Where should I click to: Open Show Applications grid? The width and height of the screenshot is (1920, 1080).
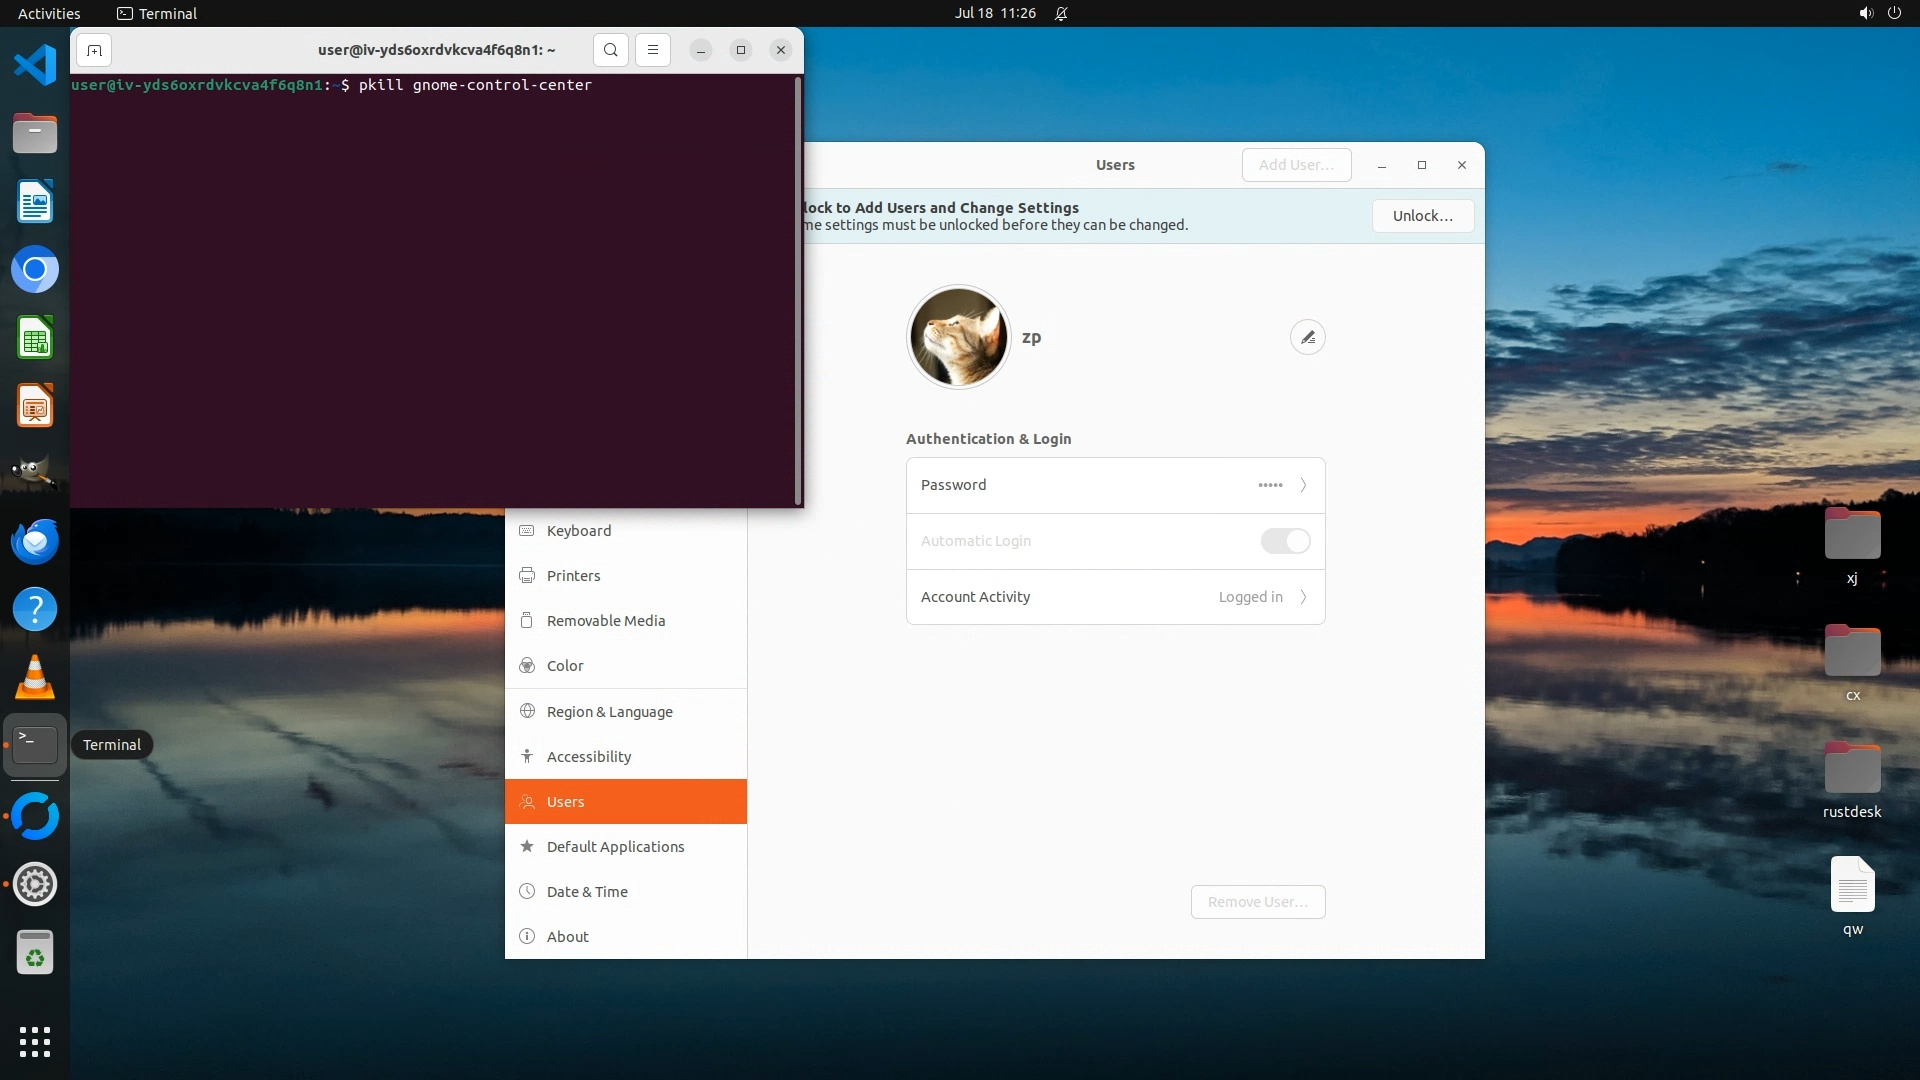pos(35,1041)
